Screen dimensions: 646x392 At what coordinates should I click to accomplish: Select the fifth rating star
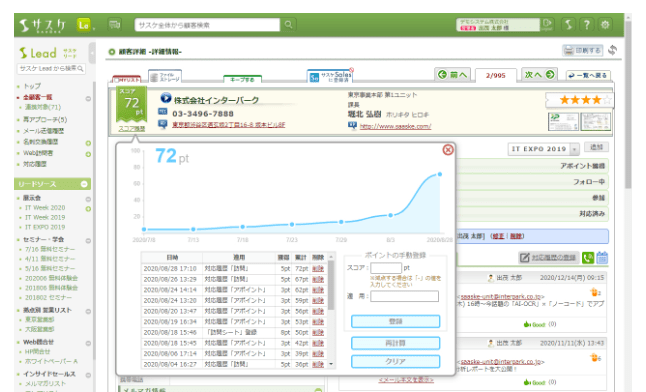[607, 100]
